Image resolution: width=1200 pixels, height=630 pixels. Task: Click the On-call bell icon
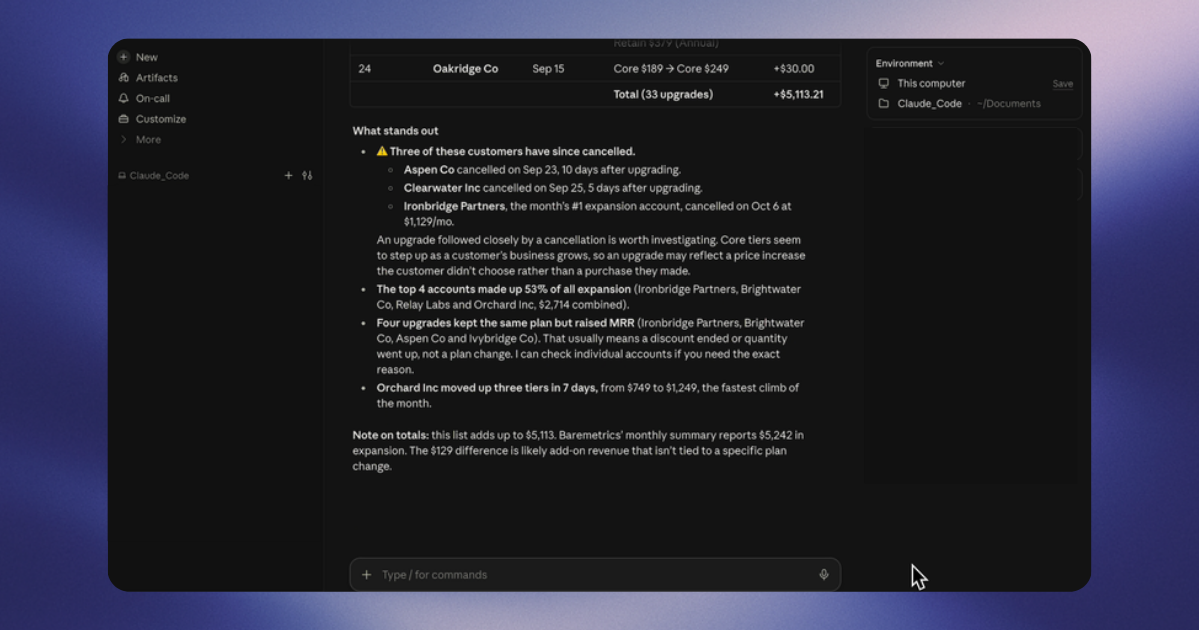[x=123, y=98]
